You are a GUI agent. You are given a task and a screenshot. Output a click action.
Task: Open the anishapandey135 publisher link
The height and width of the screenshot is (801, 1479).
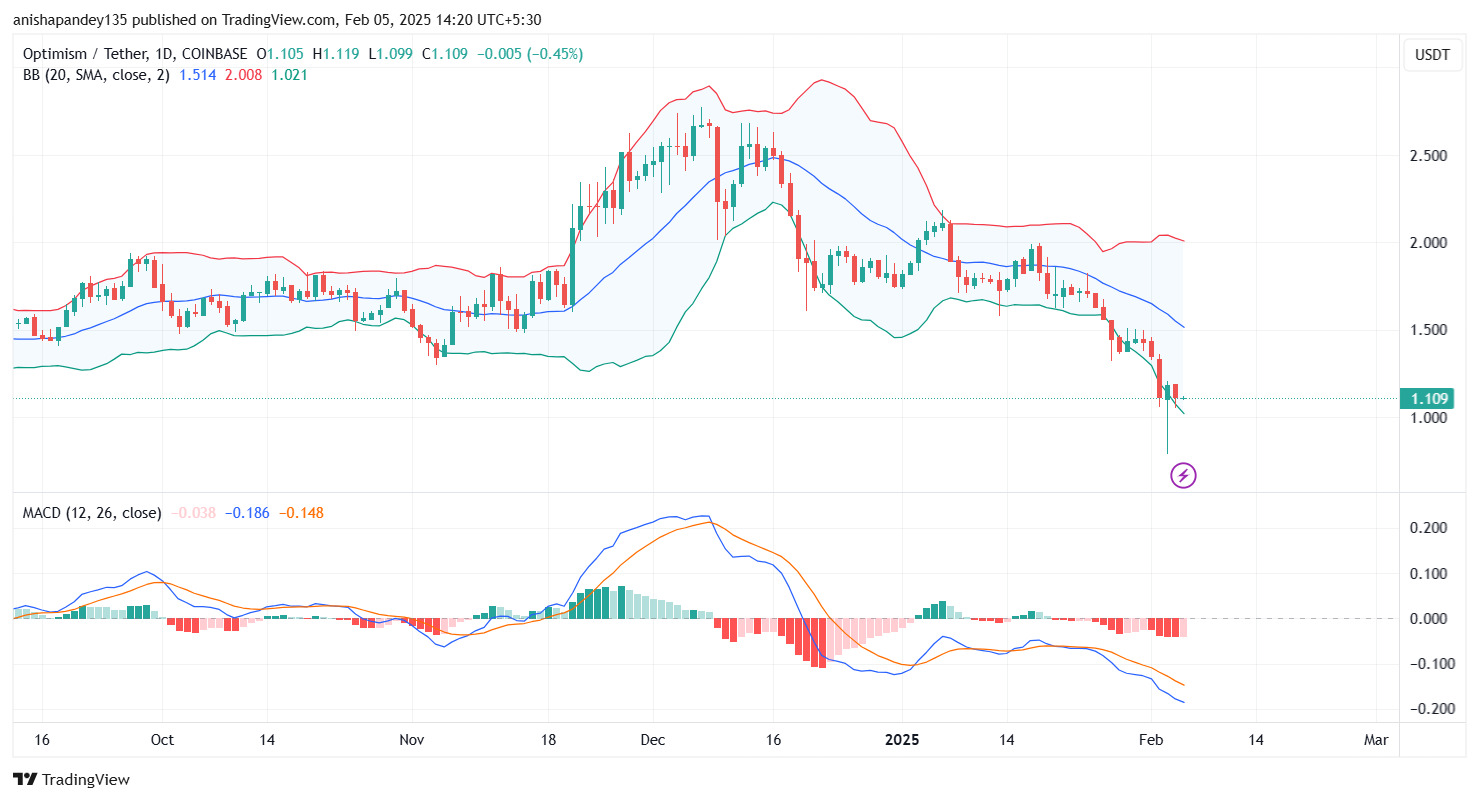pyautogui.click(x=70, y=19)
